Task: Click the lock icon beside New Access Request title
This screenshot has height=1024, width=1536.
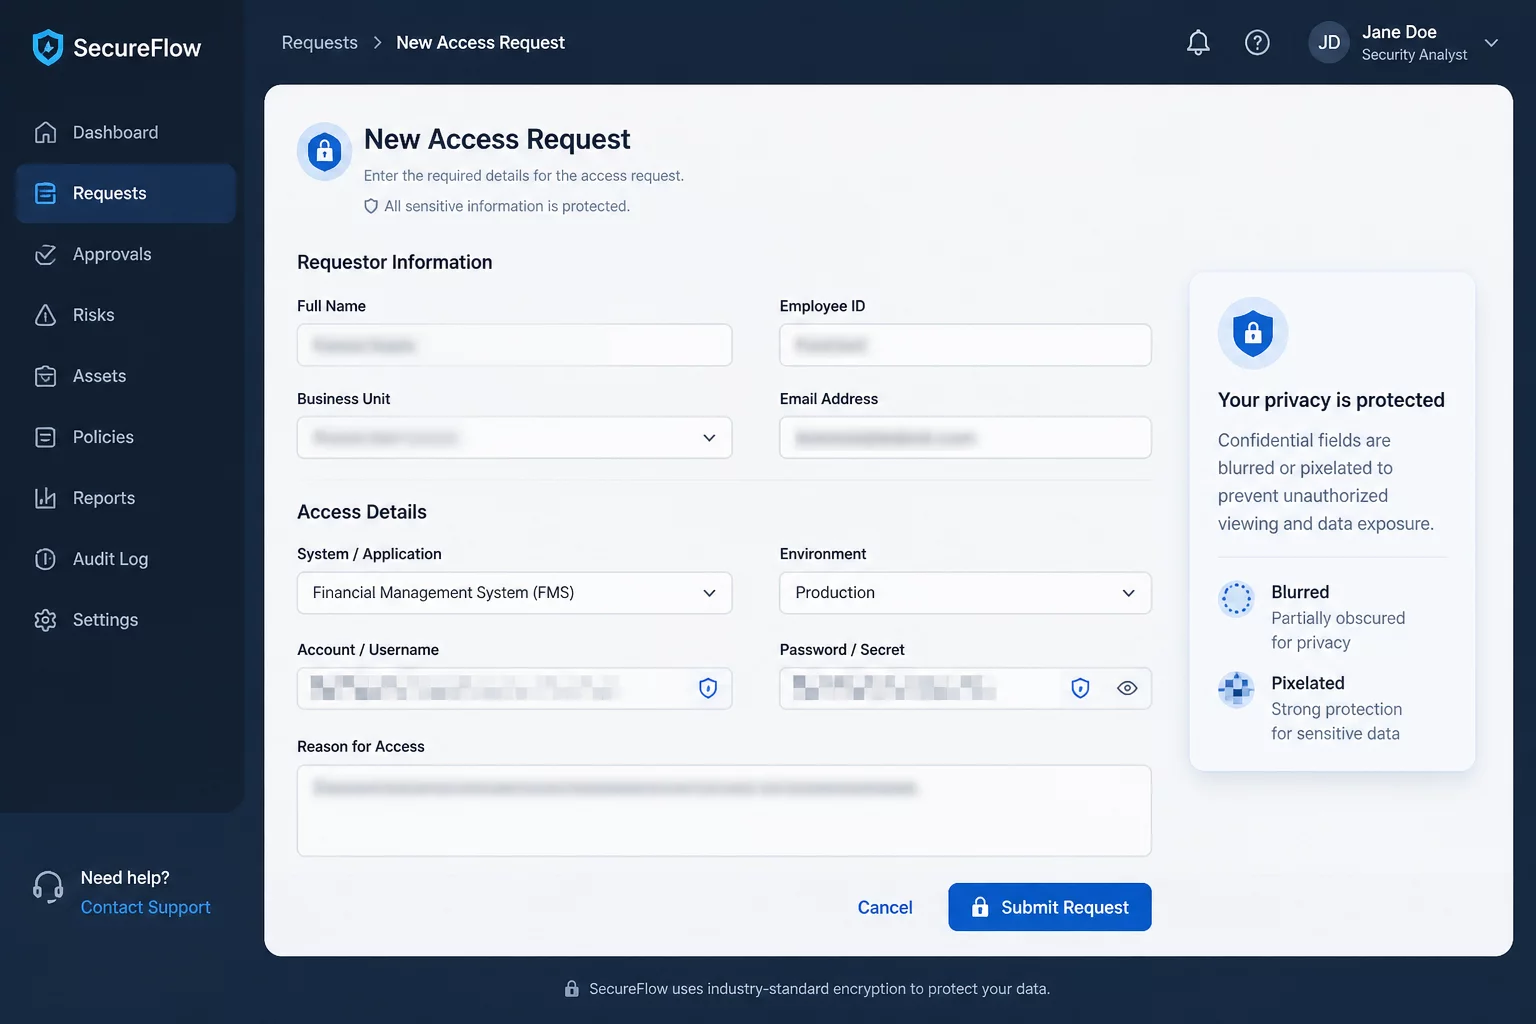Action: tap(324, 152)
